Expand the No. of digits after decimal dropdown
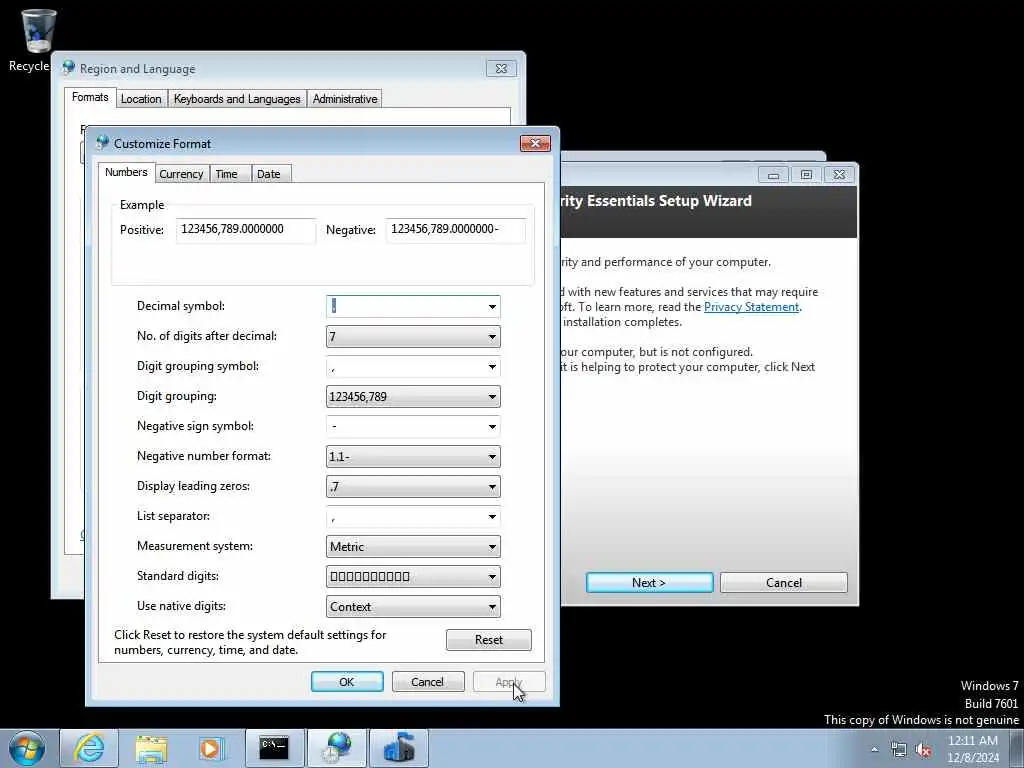1024x768 pixels. (492, 336)
